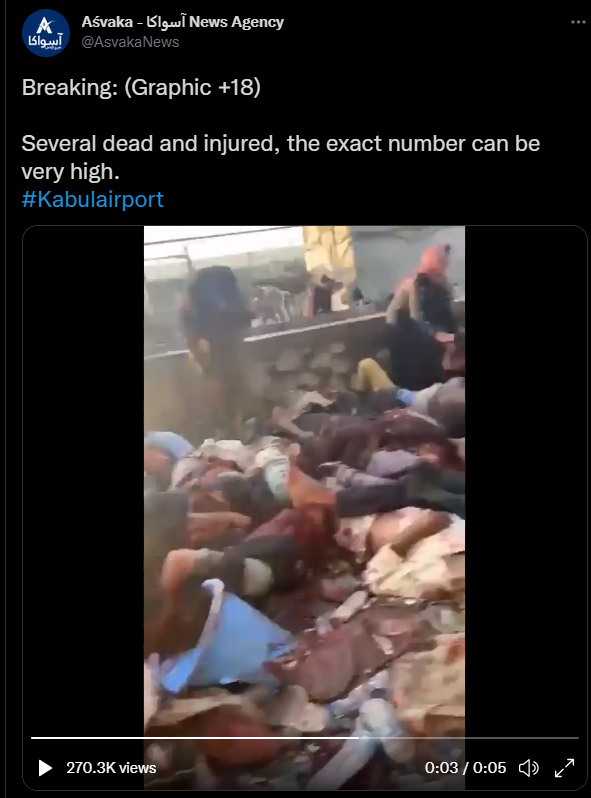591x798 pixels.
Task: Mute the video using the speaker icon
Action: pyautogui.click(x=529, y=767)
